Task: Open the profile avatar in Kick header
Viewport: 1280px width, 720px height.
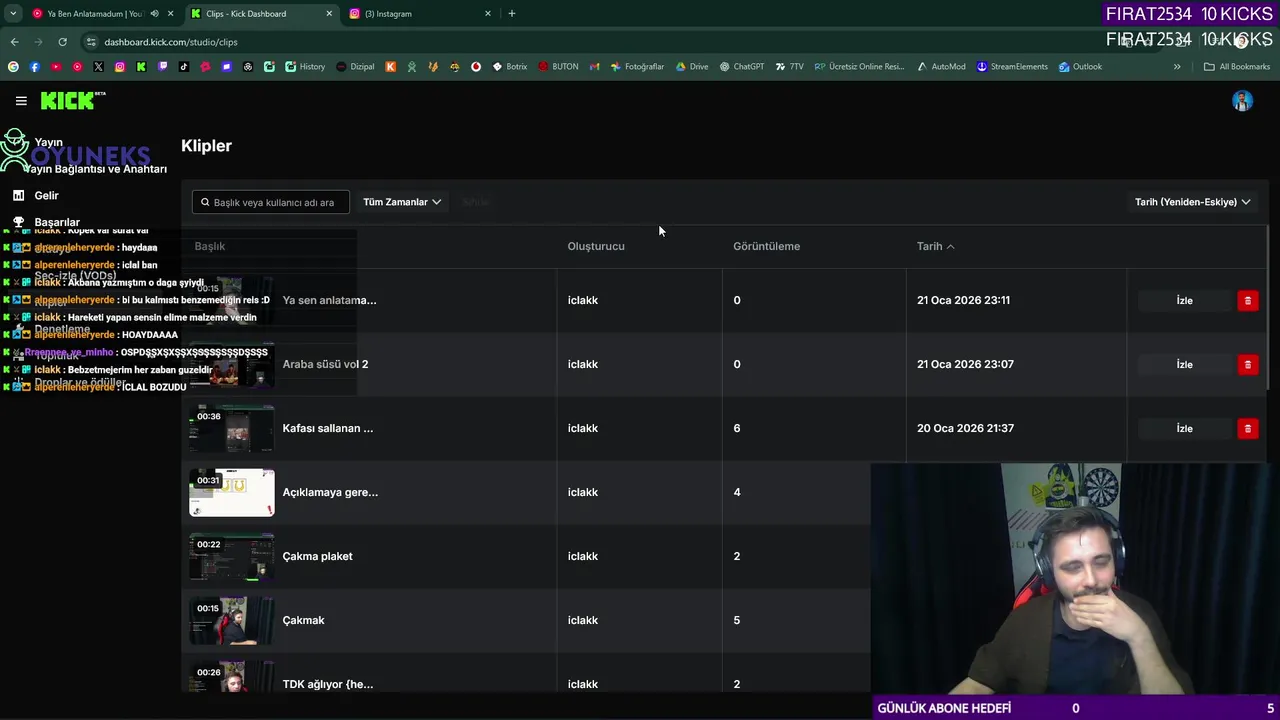Action: 1242,101
